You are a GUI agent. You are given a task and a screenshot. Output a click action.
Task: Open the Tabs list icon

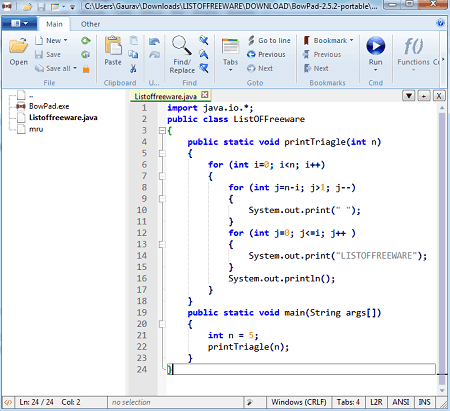pos(230,47)
